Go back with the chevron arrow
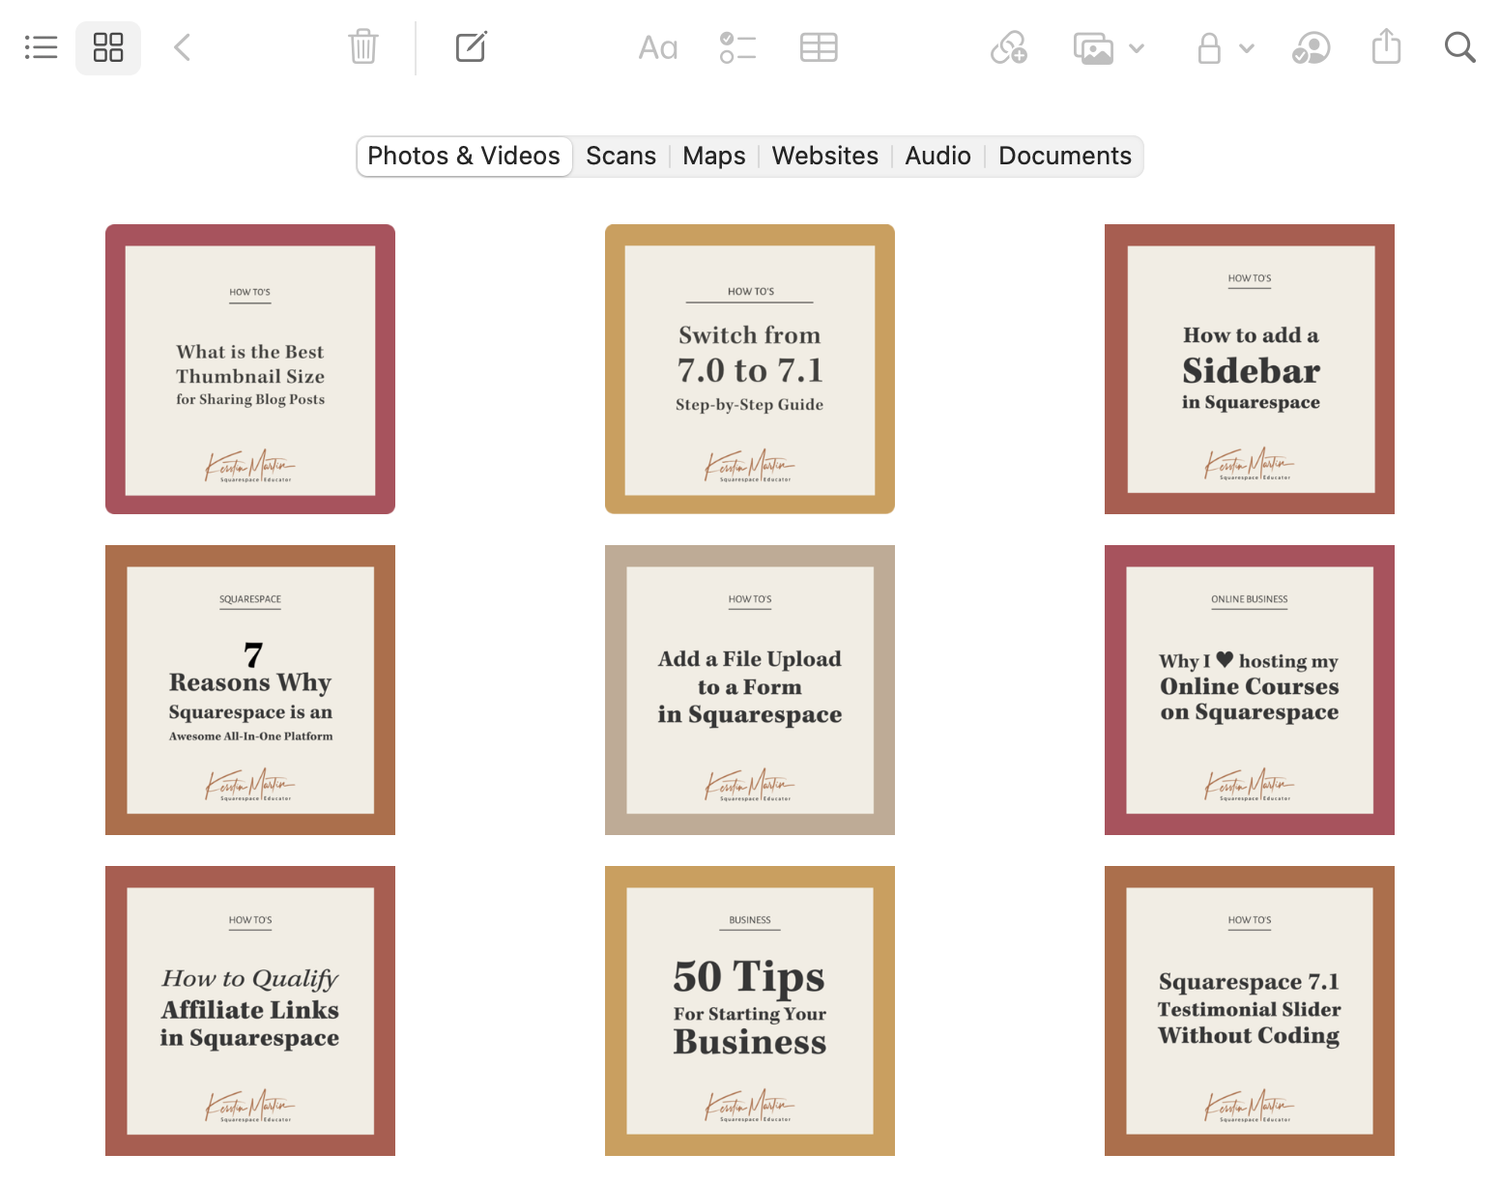This screenshot has height=1183, width=1500. 182,47
